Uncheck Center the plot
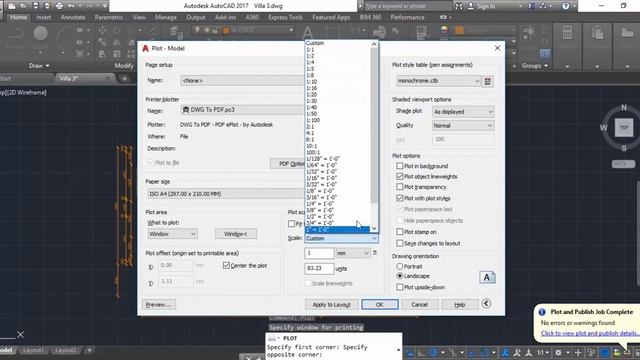 (226, 265)
